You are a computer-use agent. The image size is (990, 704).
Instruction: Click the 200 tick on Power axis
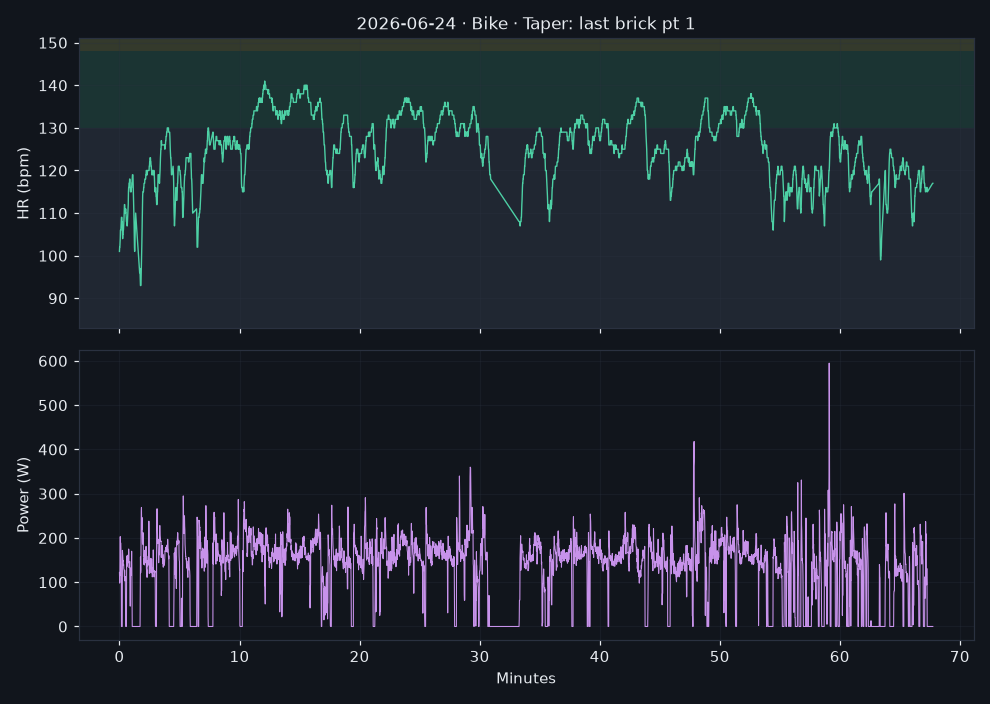tap(53, 539)
